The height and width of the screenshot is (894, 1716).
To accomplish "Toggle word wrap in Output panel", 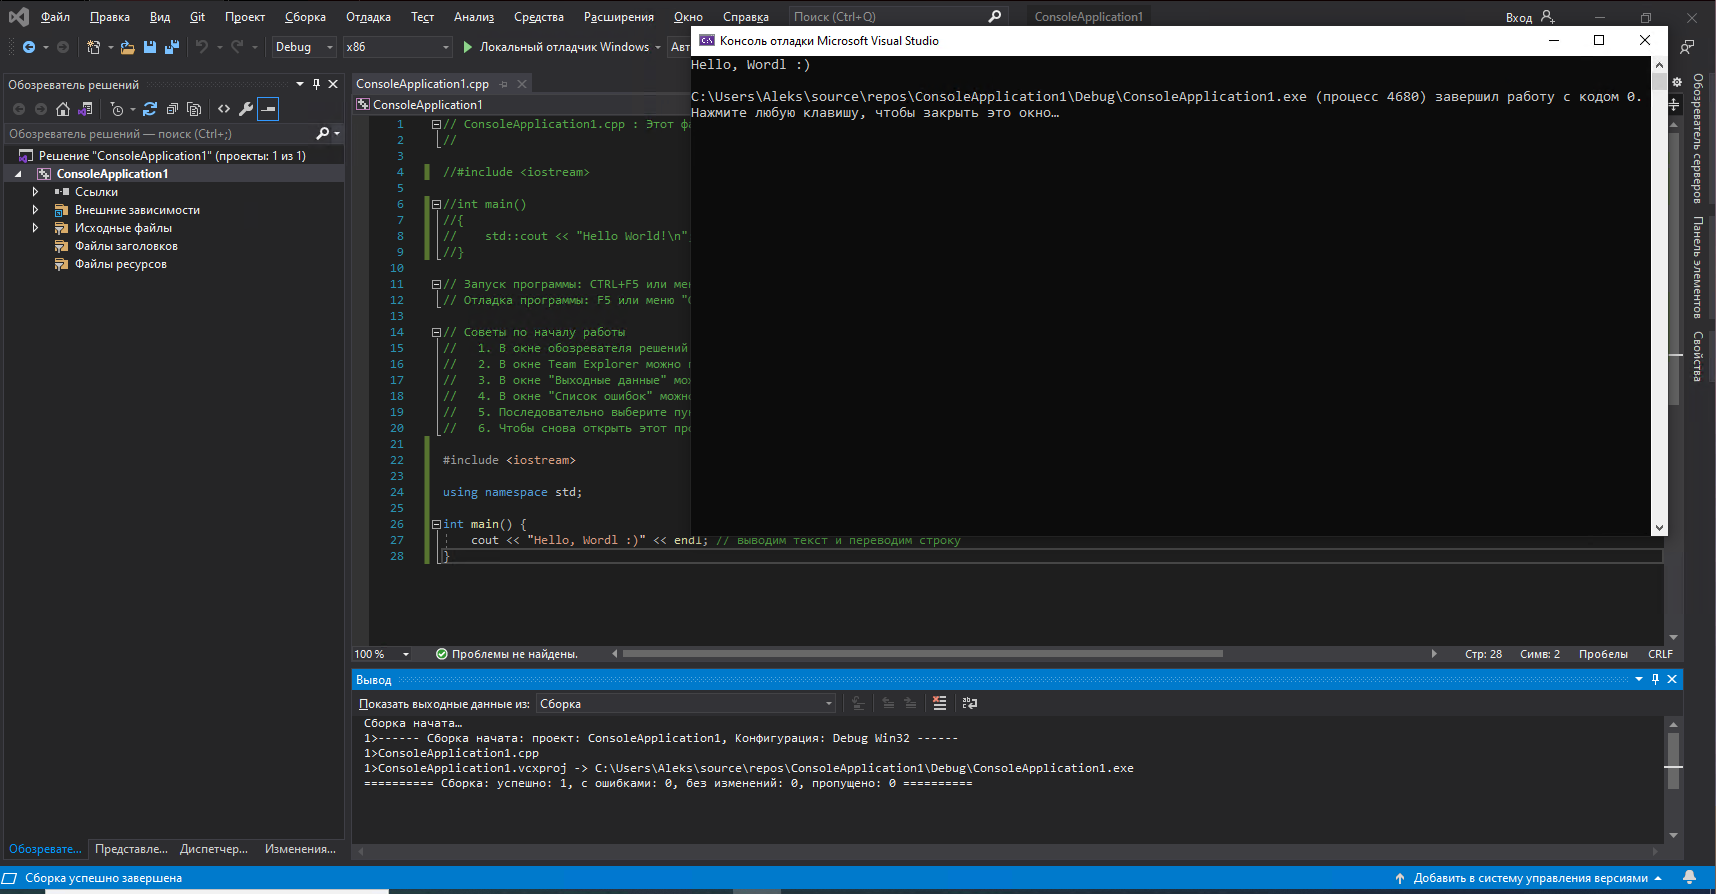I will click(969, 703).
